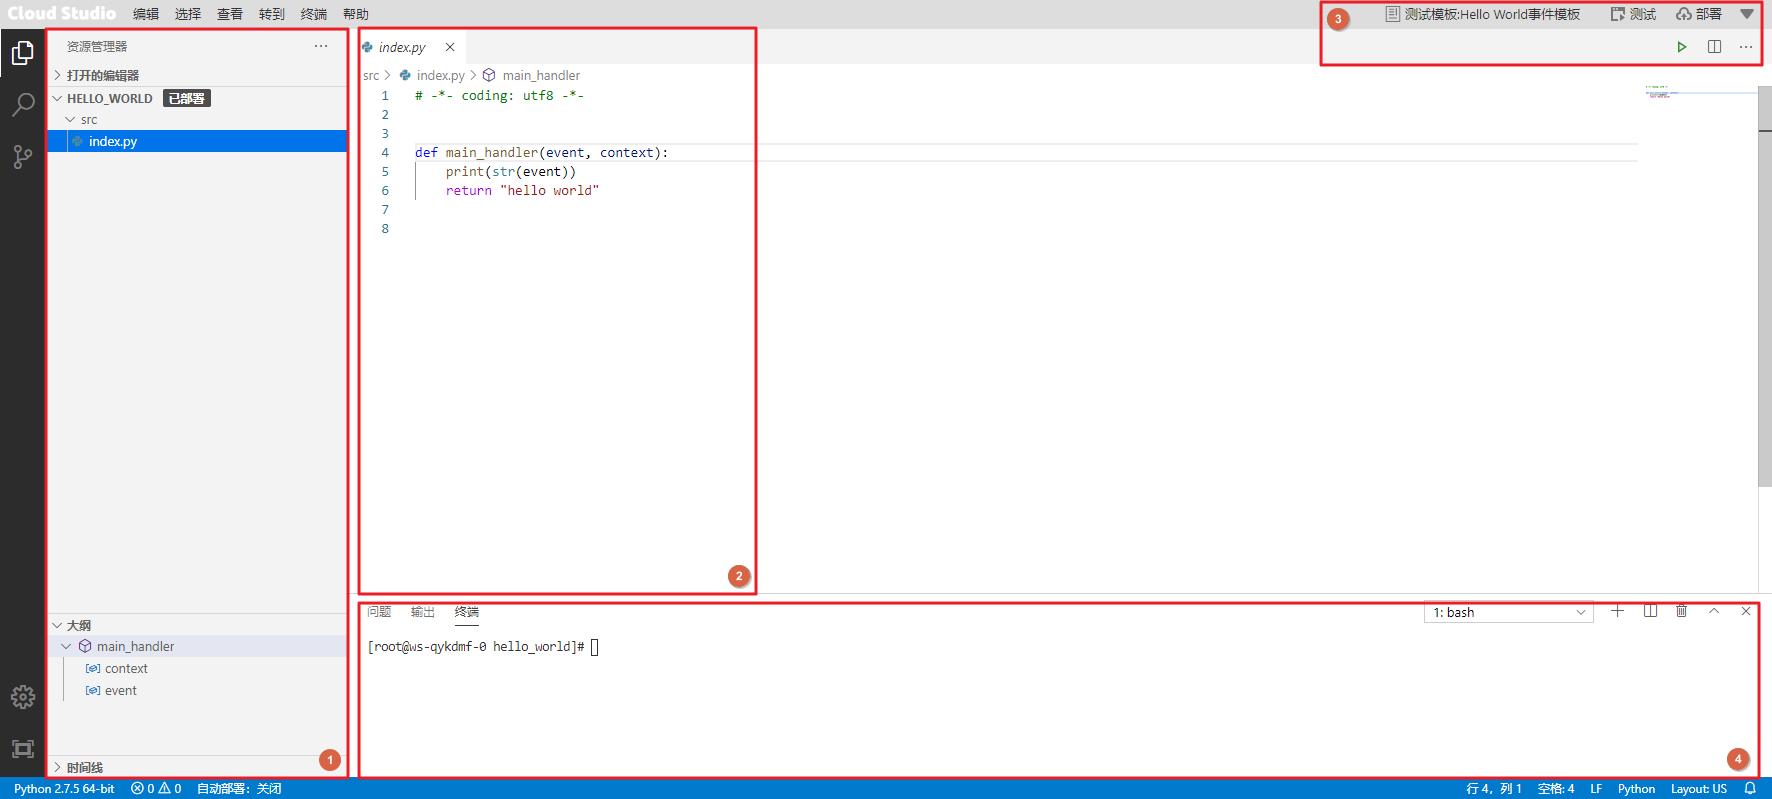Switch to the 终端 panel tab
This screenshot has height=799, width=1772.
click(467, 612)
